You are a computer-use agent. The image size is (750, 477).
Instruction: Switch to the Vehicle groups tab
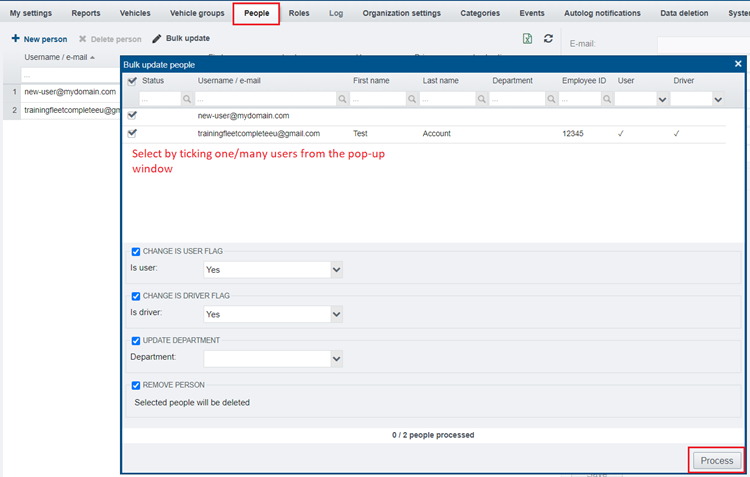[x=197, y=13]
